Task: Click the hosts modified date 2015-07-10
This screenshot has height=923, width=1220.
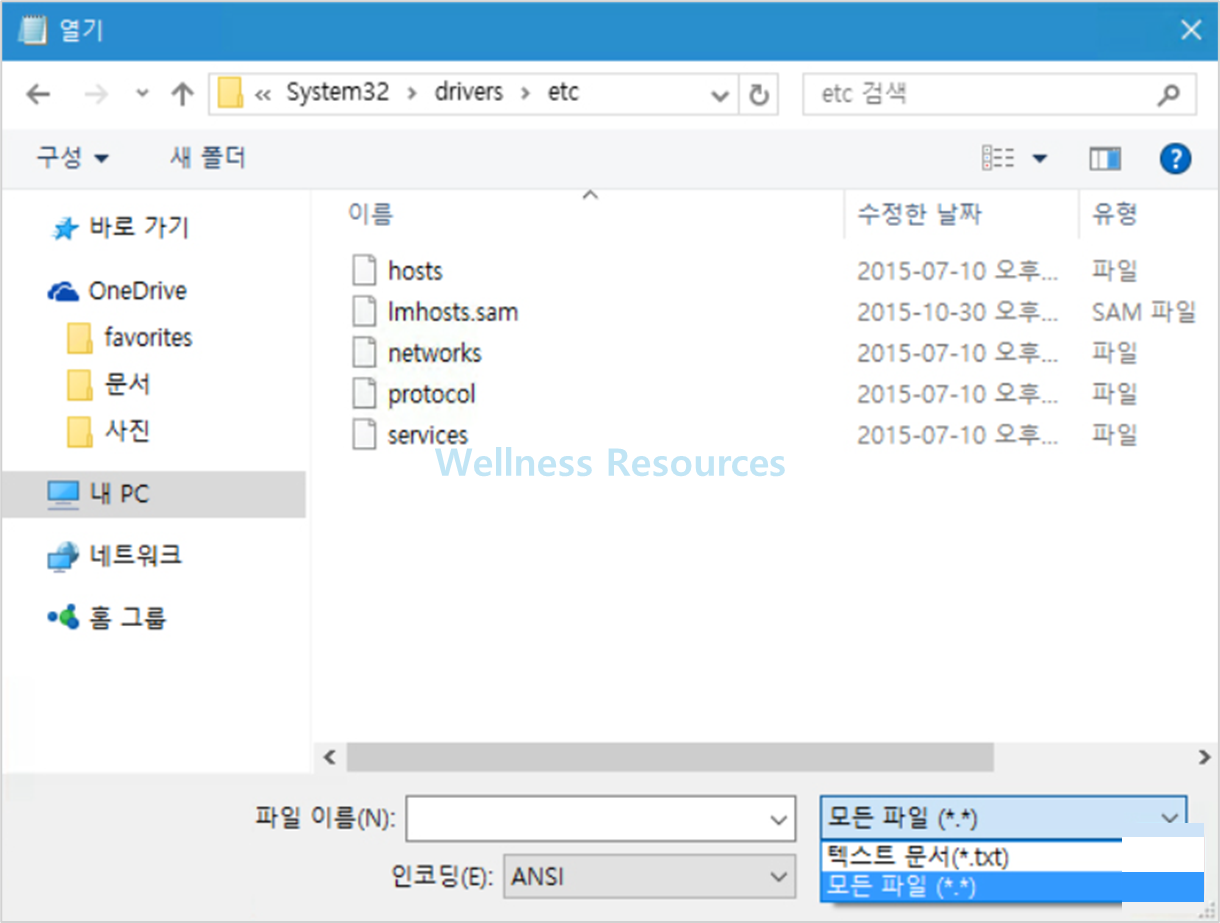Action: [x=957, y=271]
